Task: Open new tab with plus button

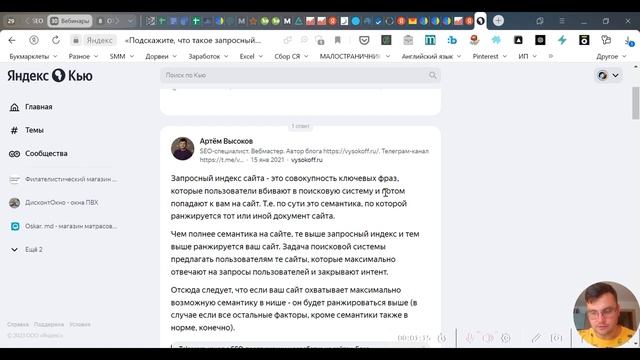Action: [x=498, y=20]
